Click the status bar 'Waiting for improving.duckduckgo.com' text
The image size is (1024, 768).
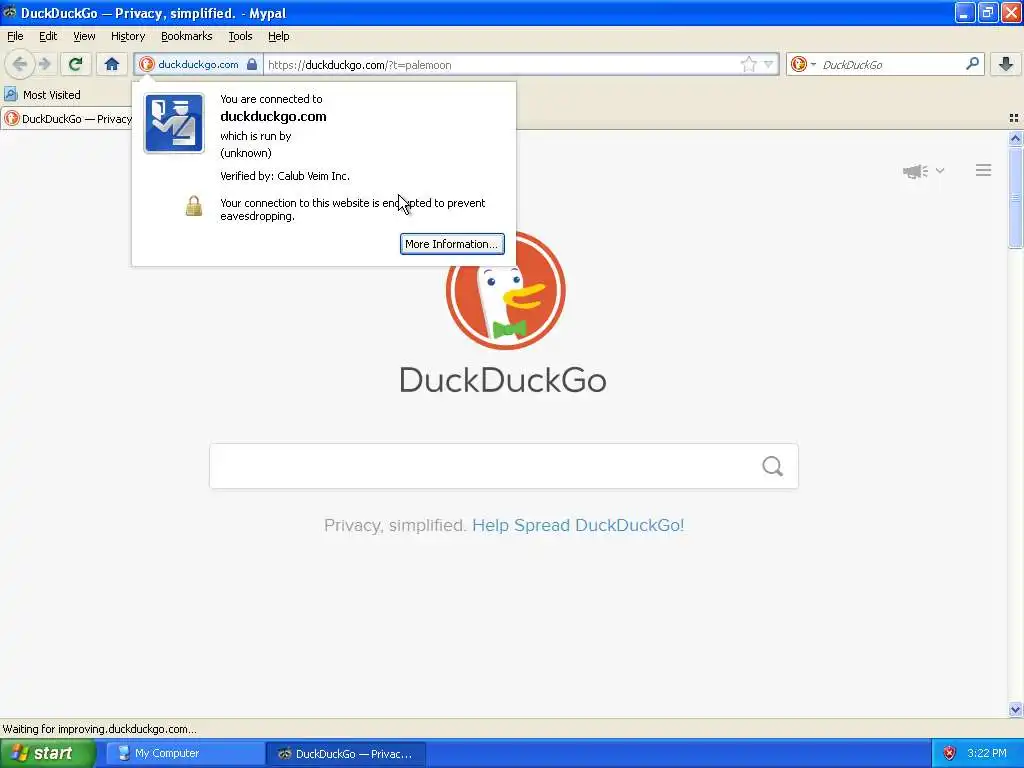tap(99, 729)
